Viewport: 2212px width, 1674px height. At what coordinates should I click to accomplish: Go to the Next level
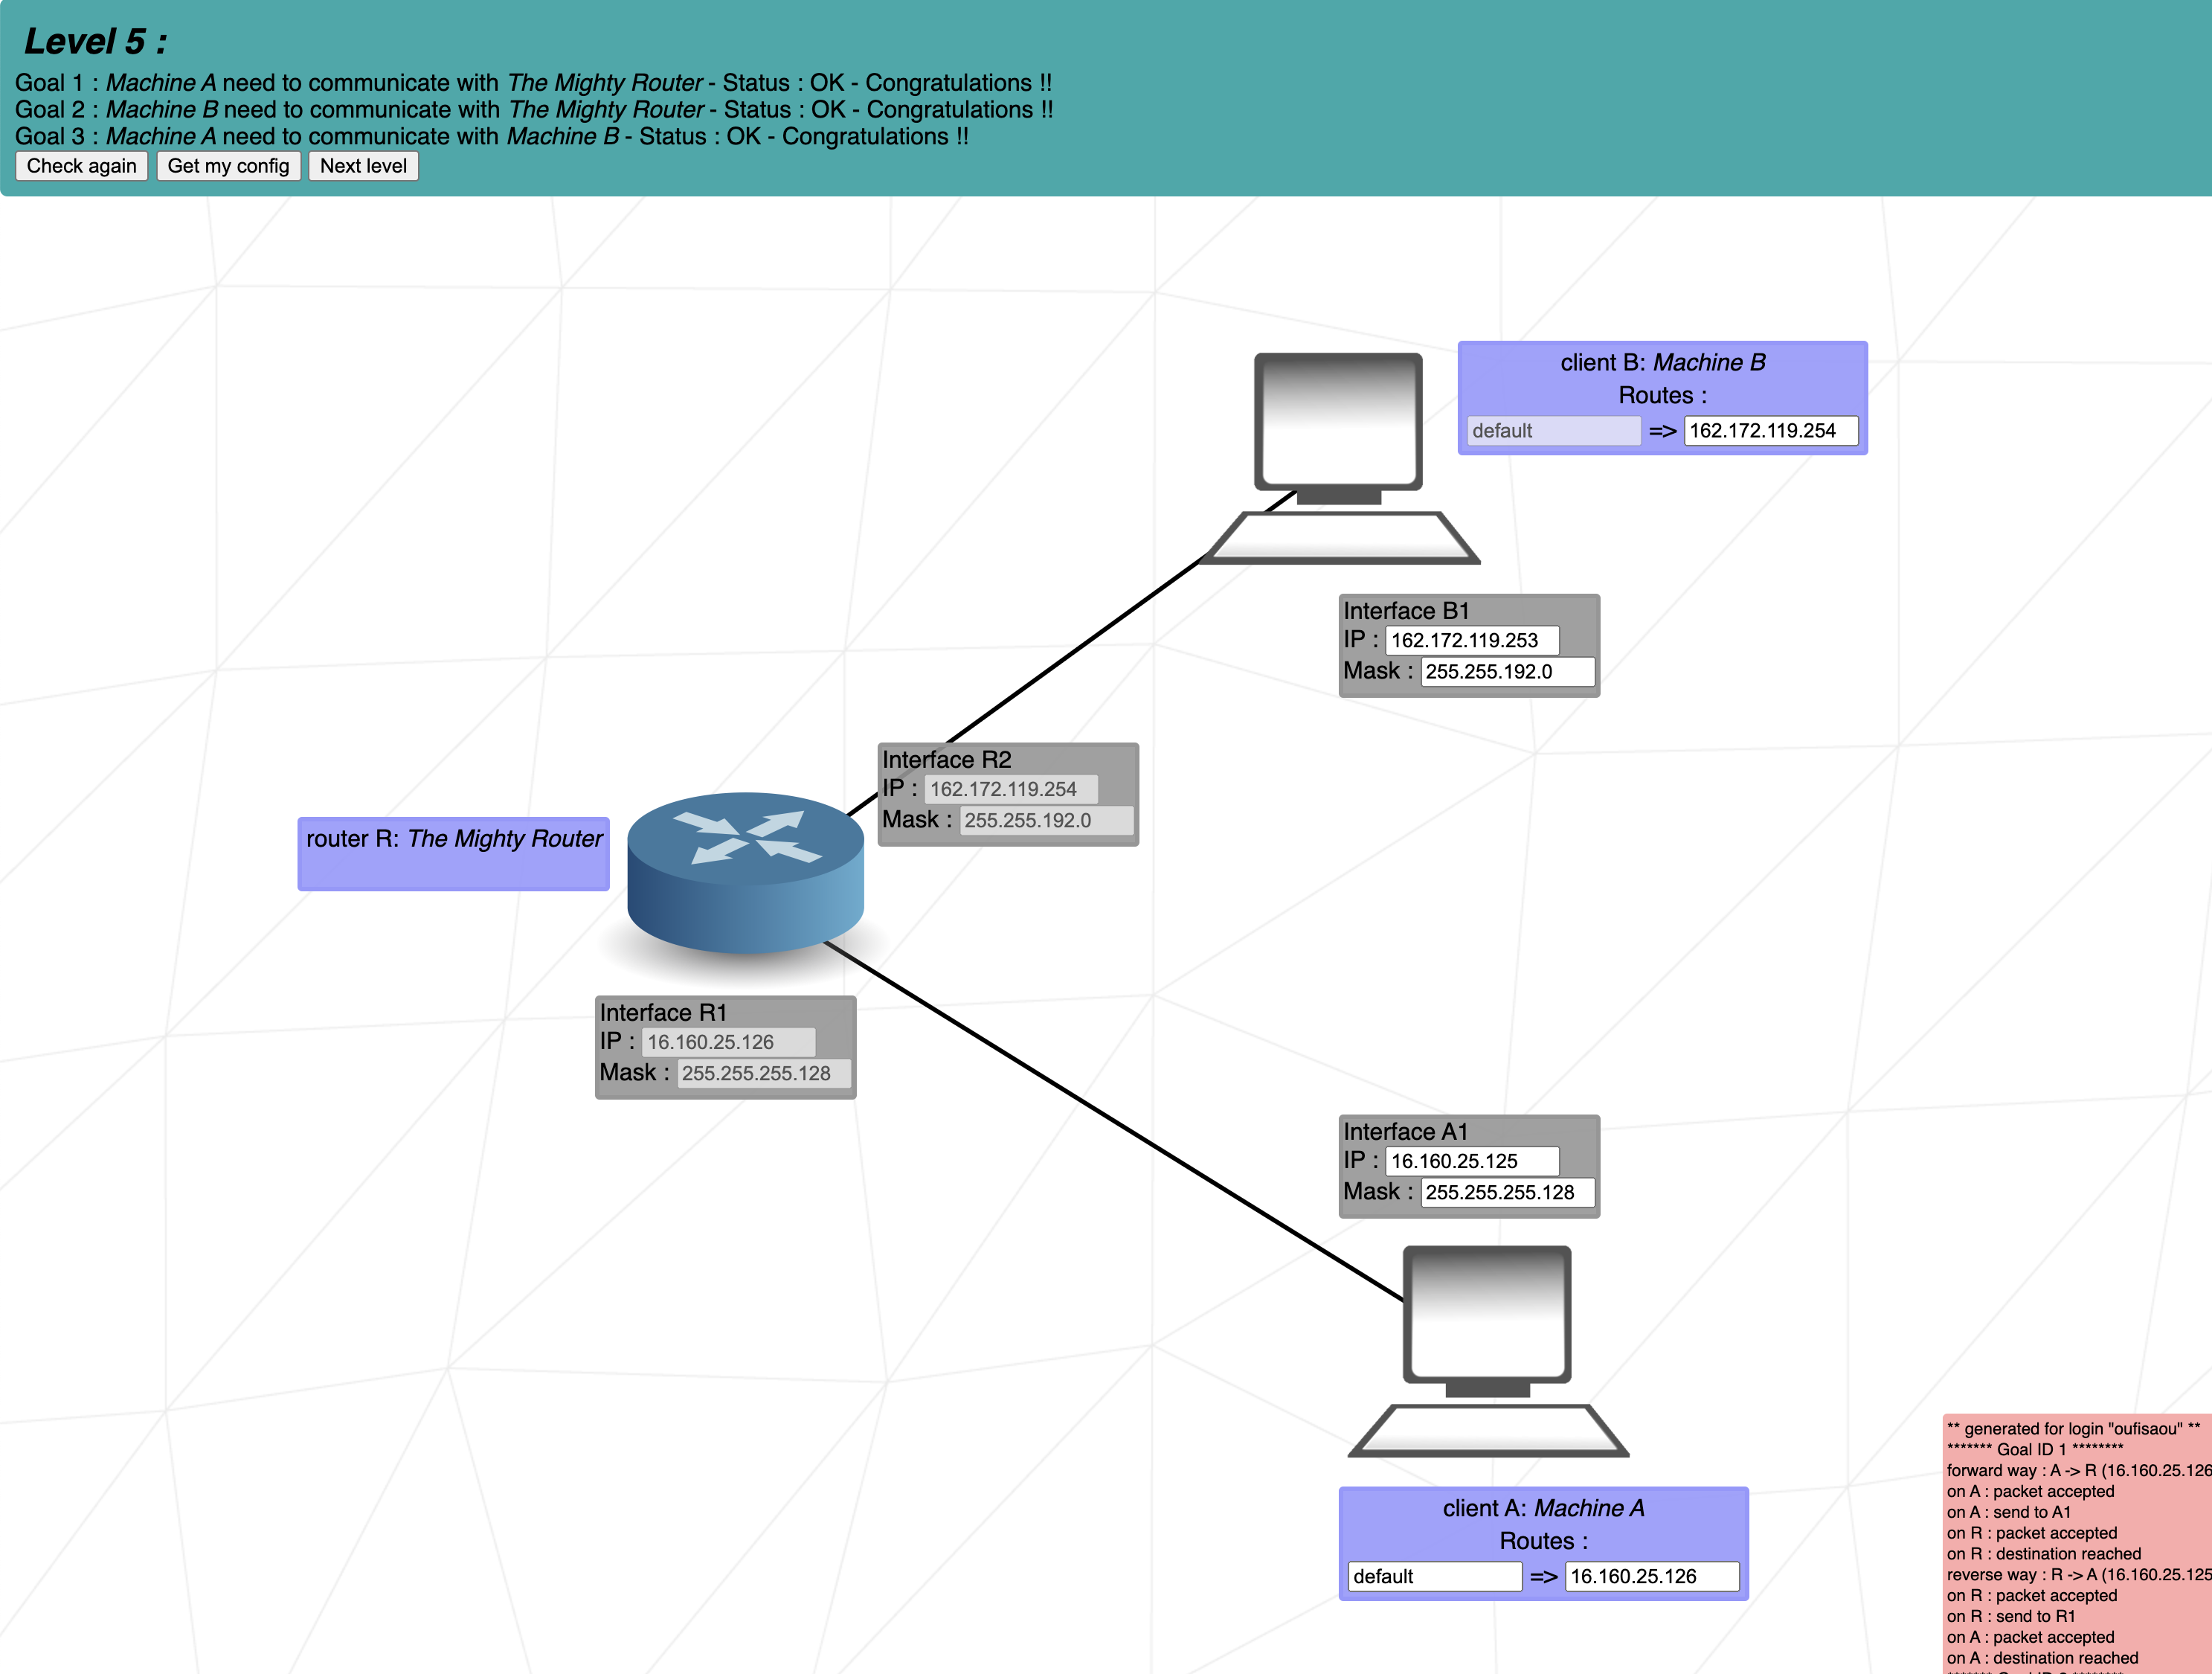tap(363, 166)
